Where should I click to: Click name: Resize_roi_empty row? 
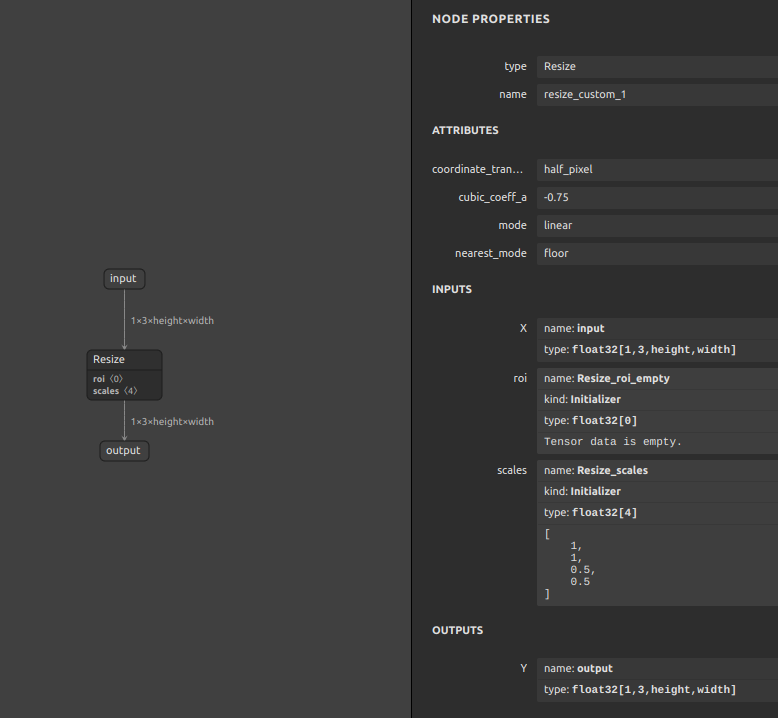click(657, 379)
